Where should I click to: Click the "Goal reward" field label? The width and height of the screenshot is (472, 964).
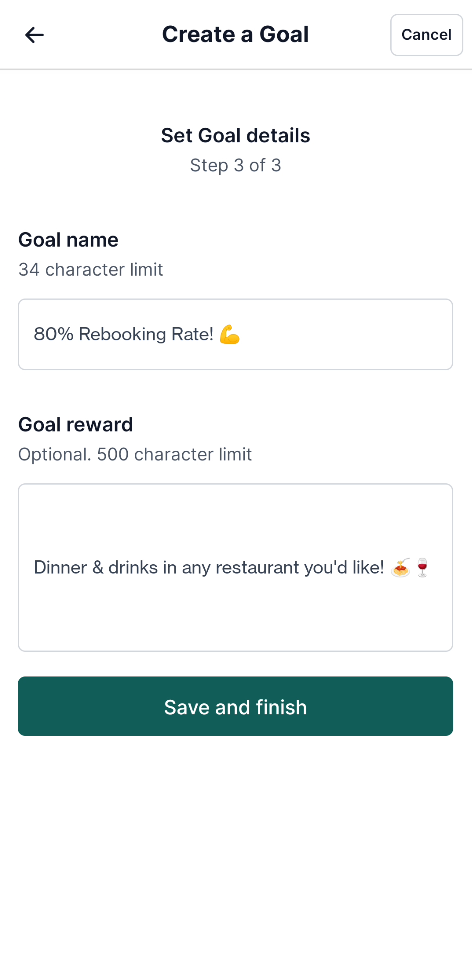pyautogui.click(x=76, y=424)
